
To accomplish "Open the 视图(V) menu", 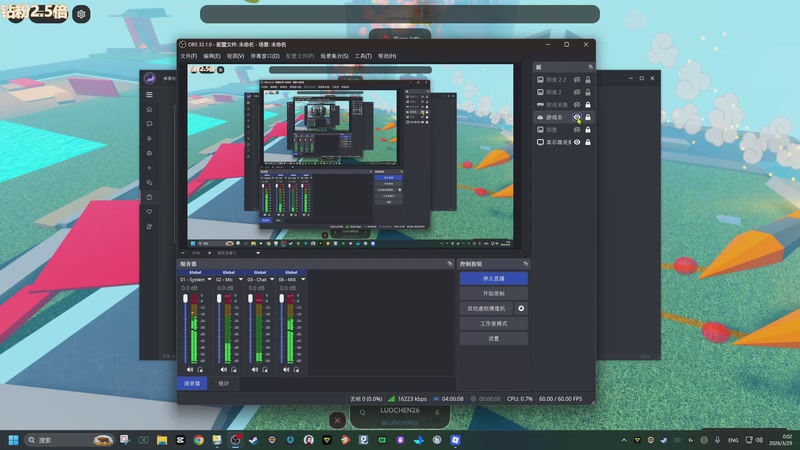I will [x=235, y=56].
